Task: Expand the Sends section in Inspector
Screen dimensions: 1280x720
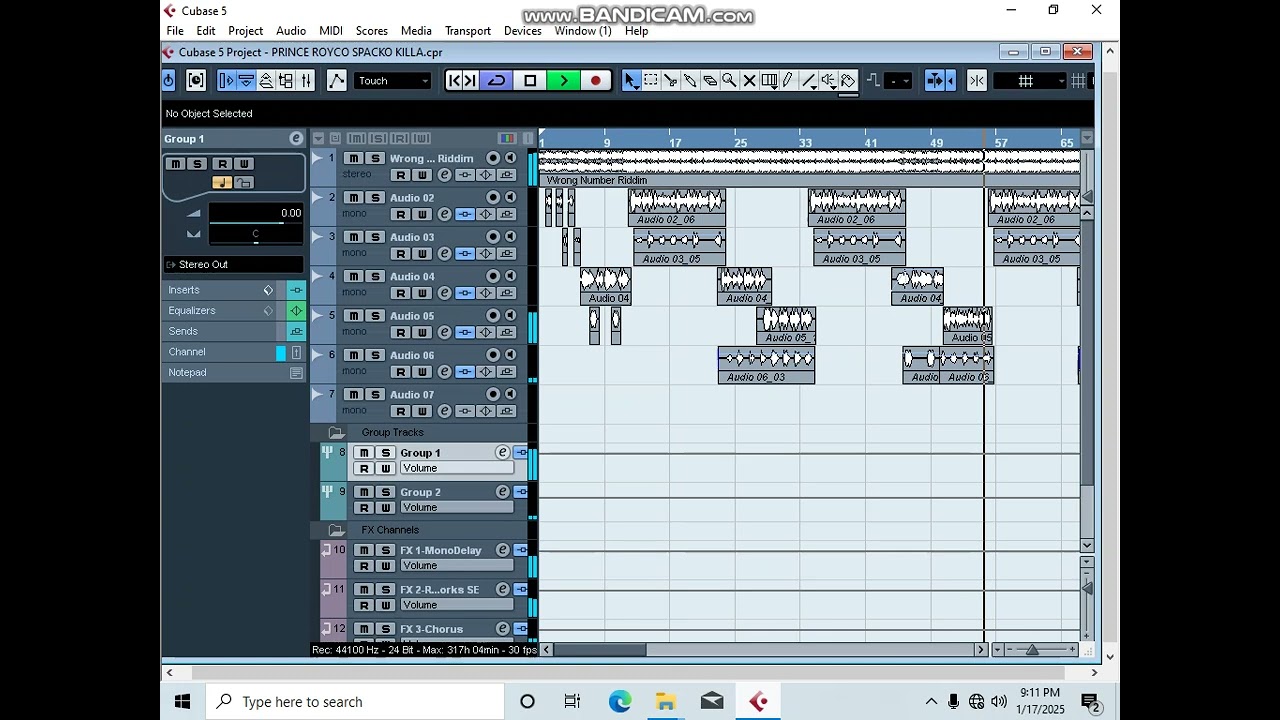Action: tap(183, 331)
